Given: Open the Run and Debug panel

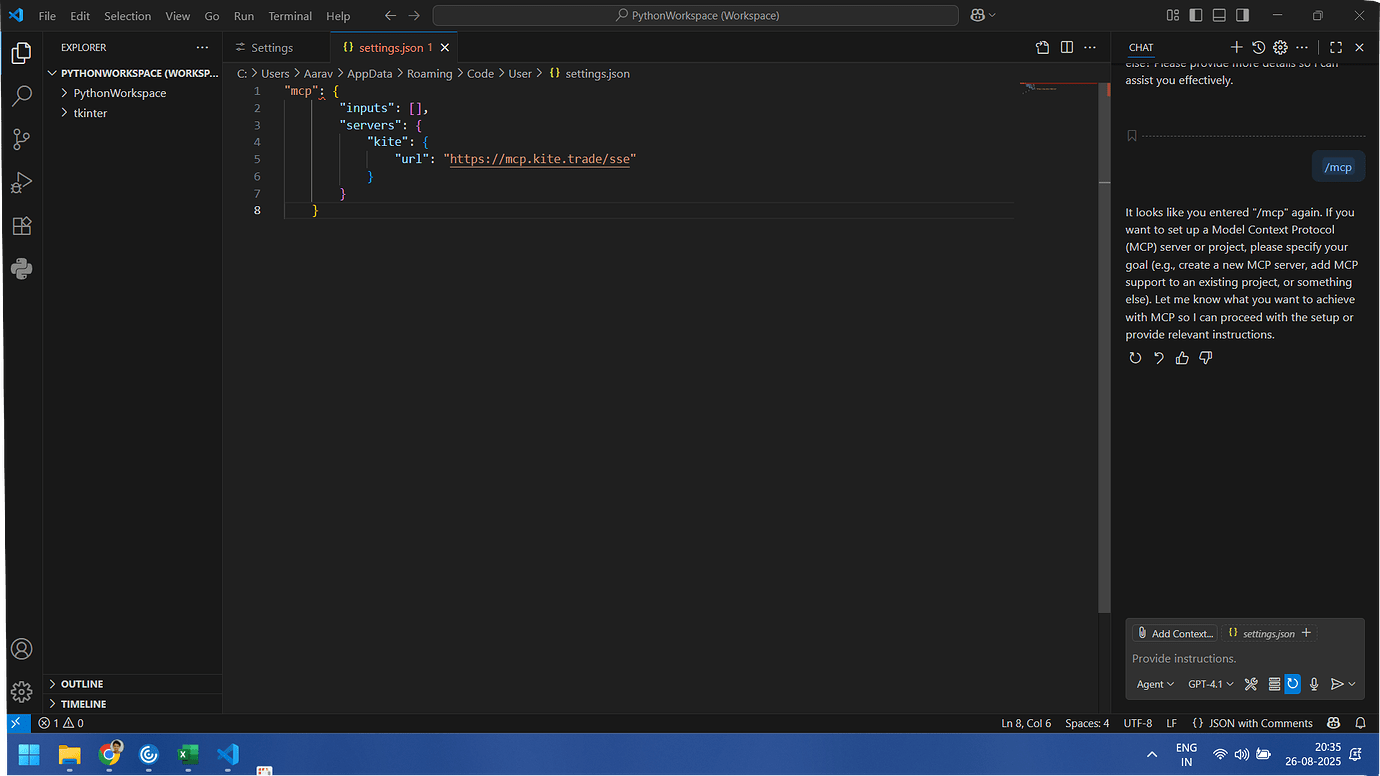Looking at the screenshot, I should pos(21,182).
